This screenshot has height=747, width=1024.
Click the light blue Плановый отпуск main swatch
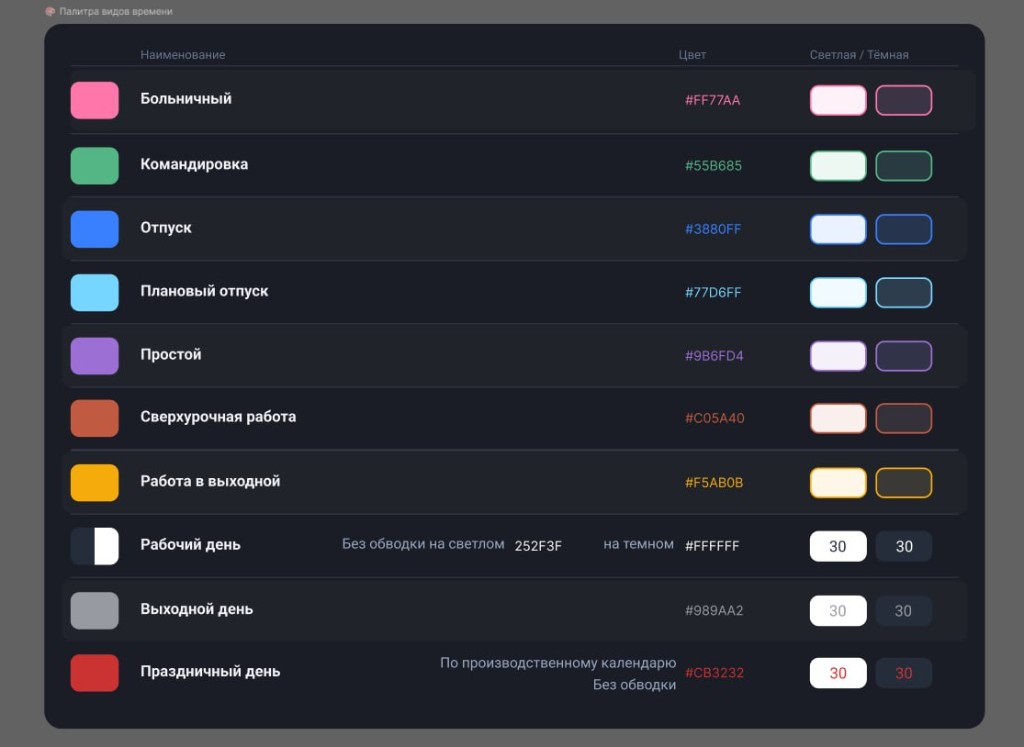click(95, 293)
